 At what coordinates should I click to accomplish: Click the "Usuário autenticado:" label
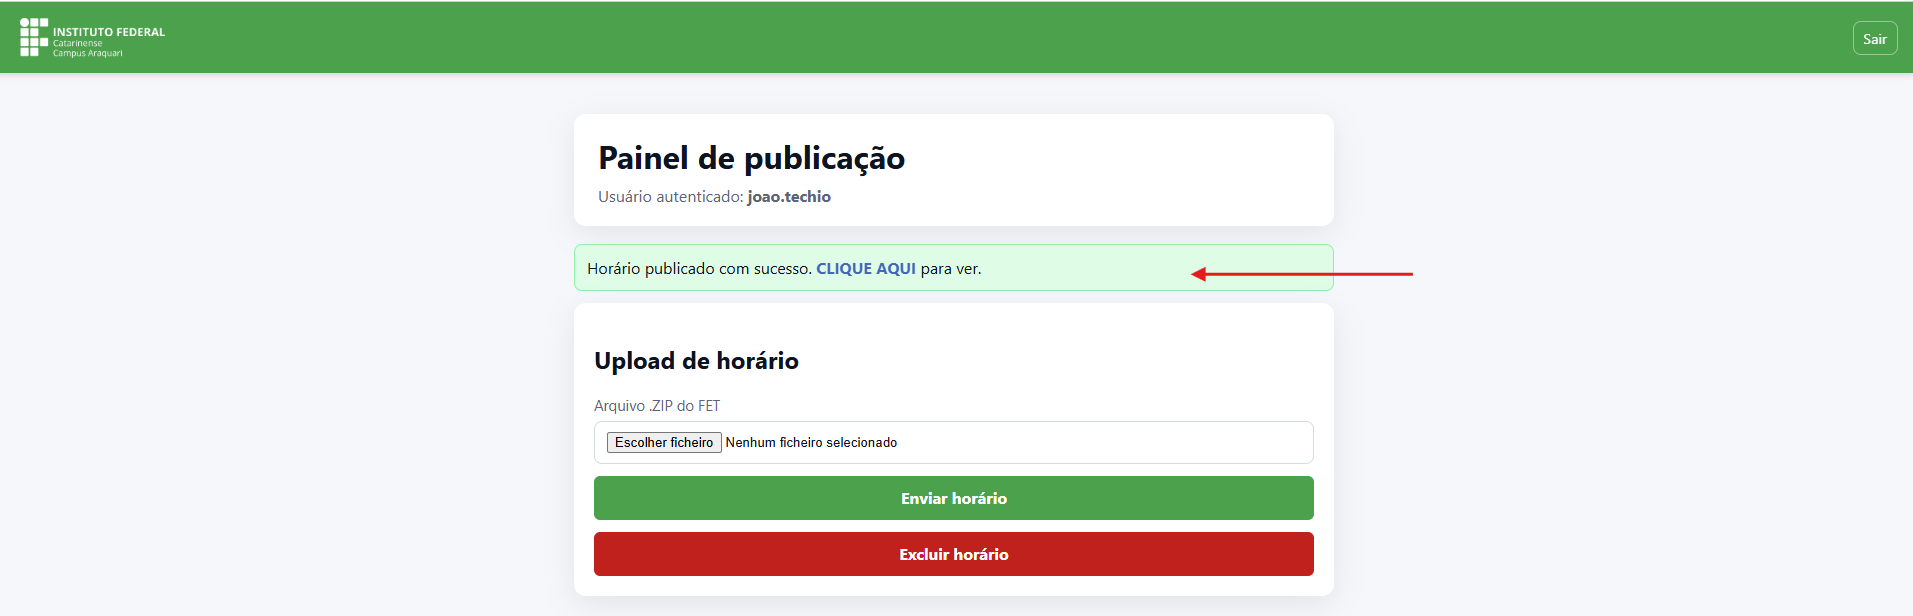(670, 197)
